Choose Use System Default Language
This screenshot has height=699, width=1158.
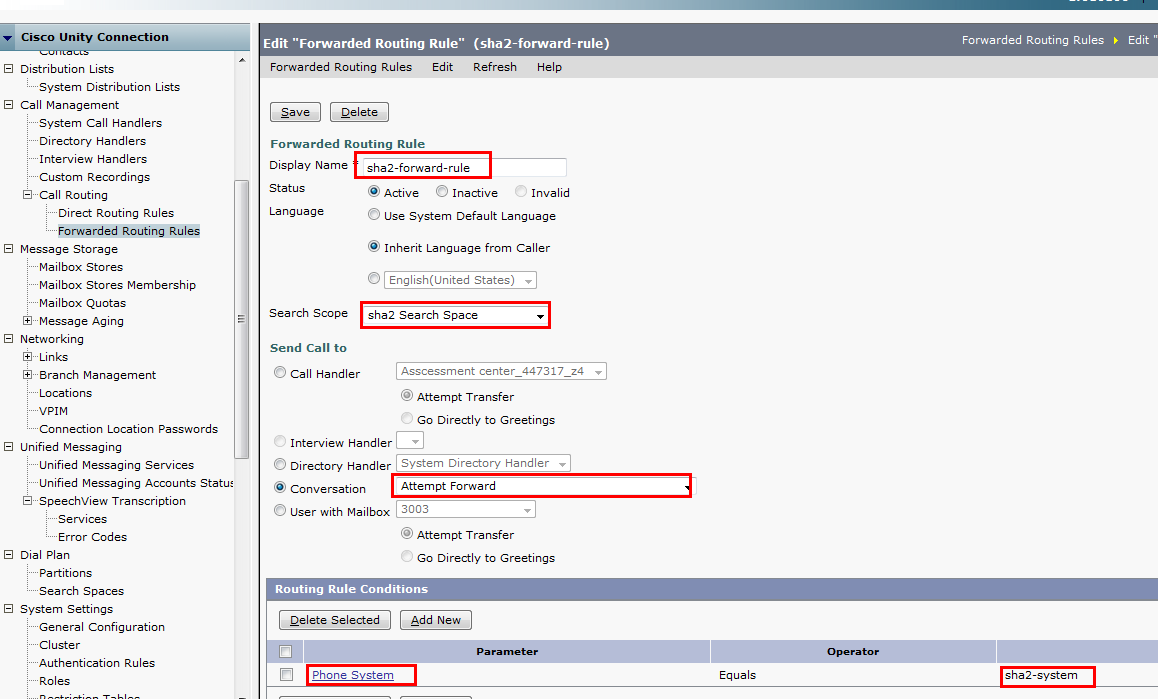pyautogui.click(x=374, y=215)
